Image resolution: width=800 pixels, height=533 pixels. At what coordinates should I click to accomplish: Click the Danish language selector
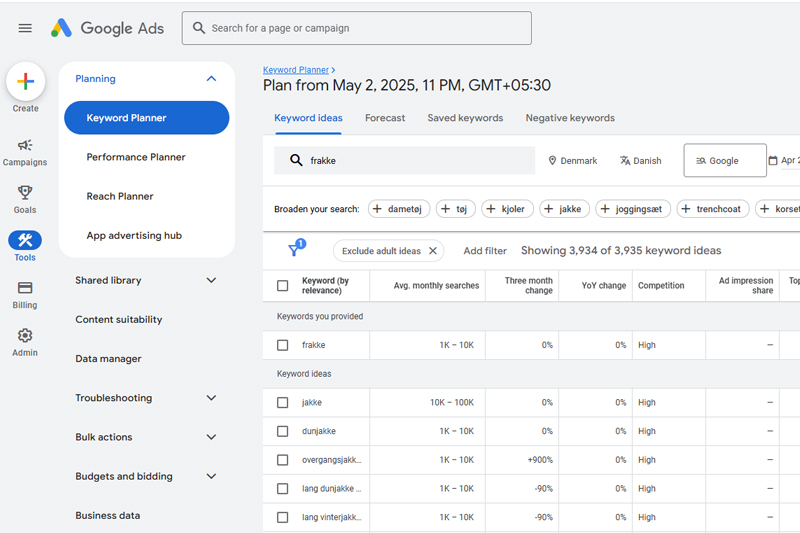[x=641, y=161]
